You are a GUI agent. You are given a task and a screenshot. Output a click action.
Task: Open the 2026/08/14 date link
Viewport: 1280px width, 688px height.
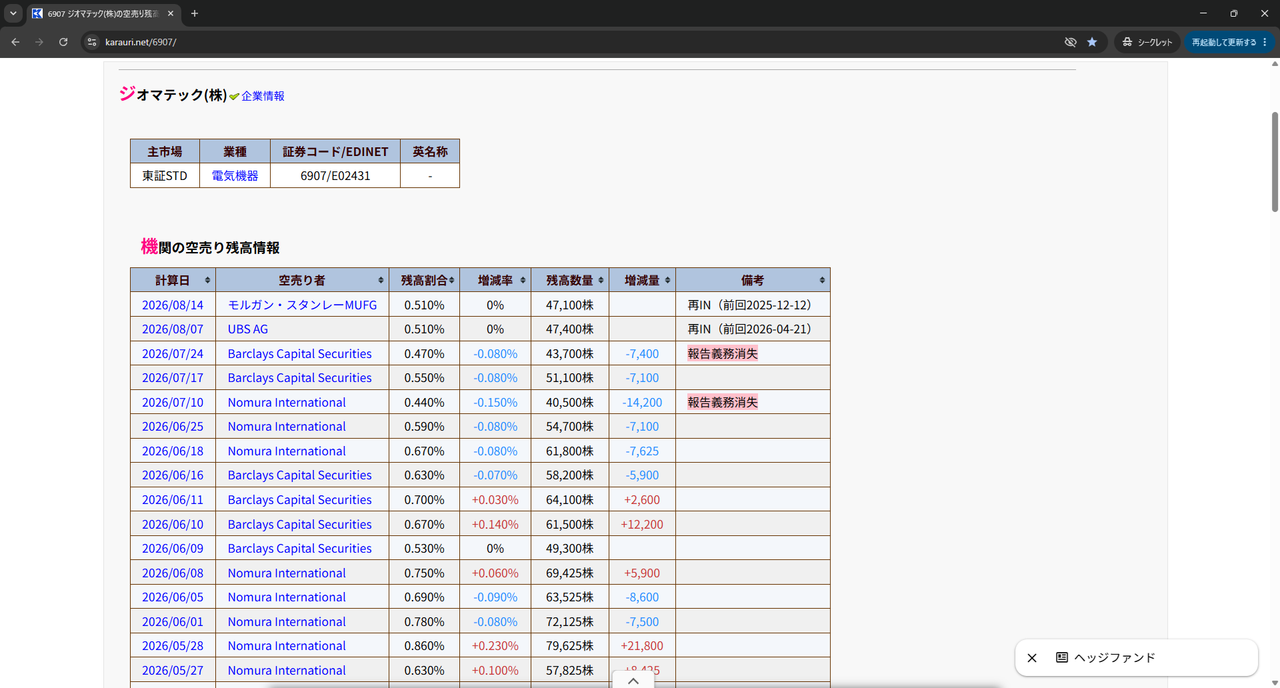point(172,305)
